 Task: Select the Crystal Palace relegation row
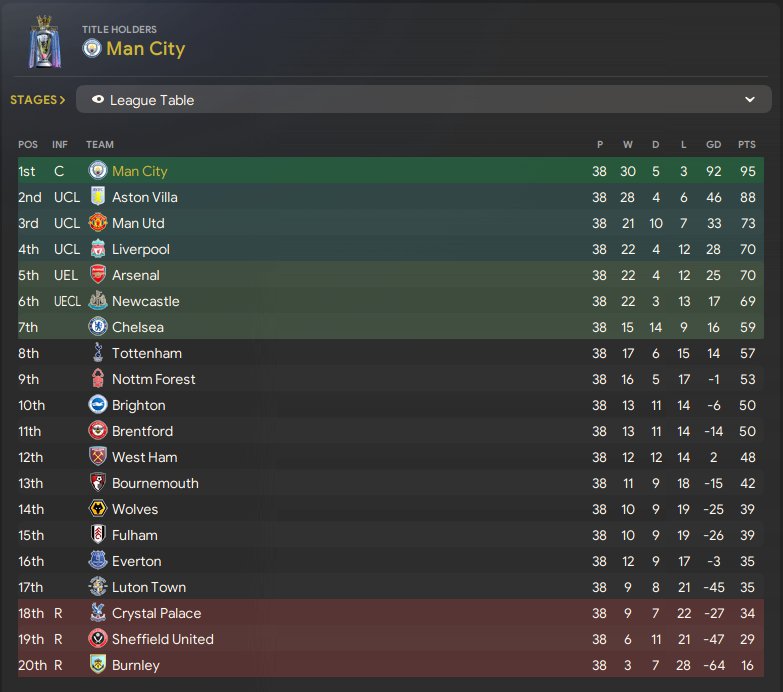coord(391,613)
